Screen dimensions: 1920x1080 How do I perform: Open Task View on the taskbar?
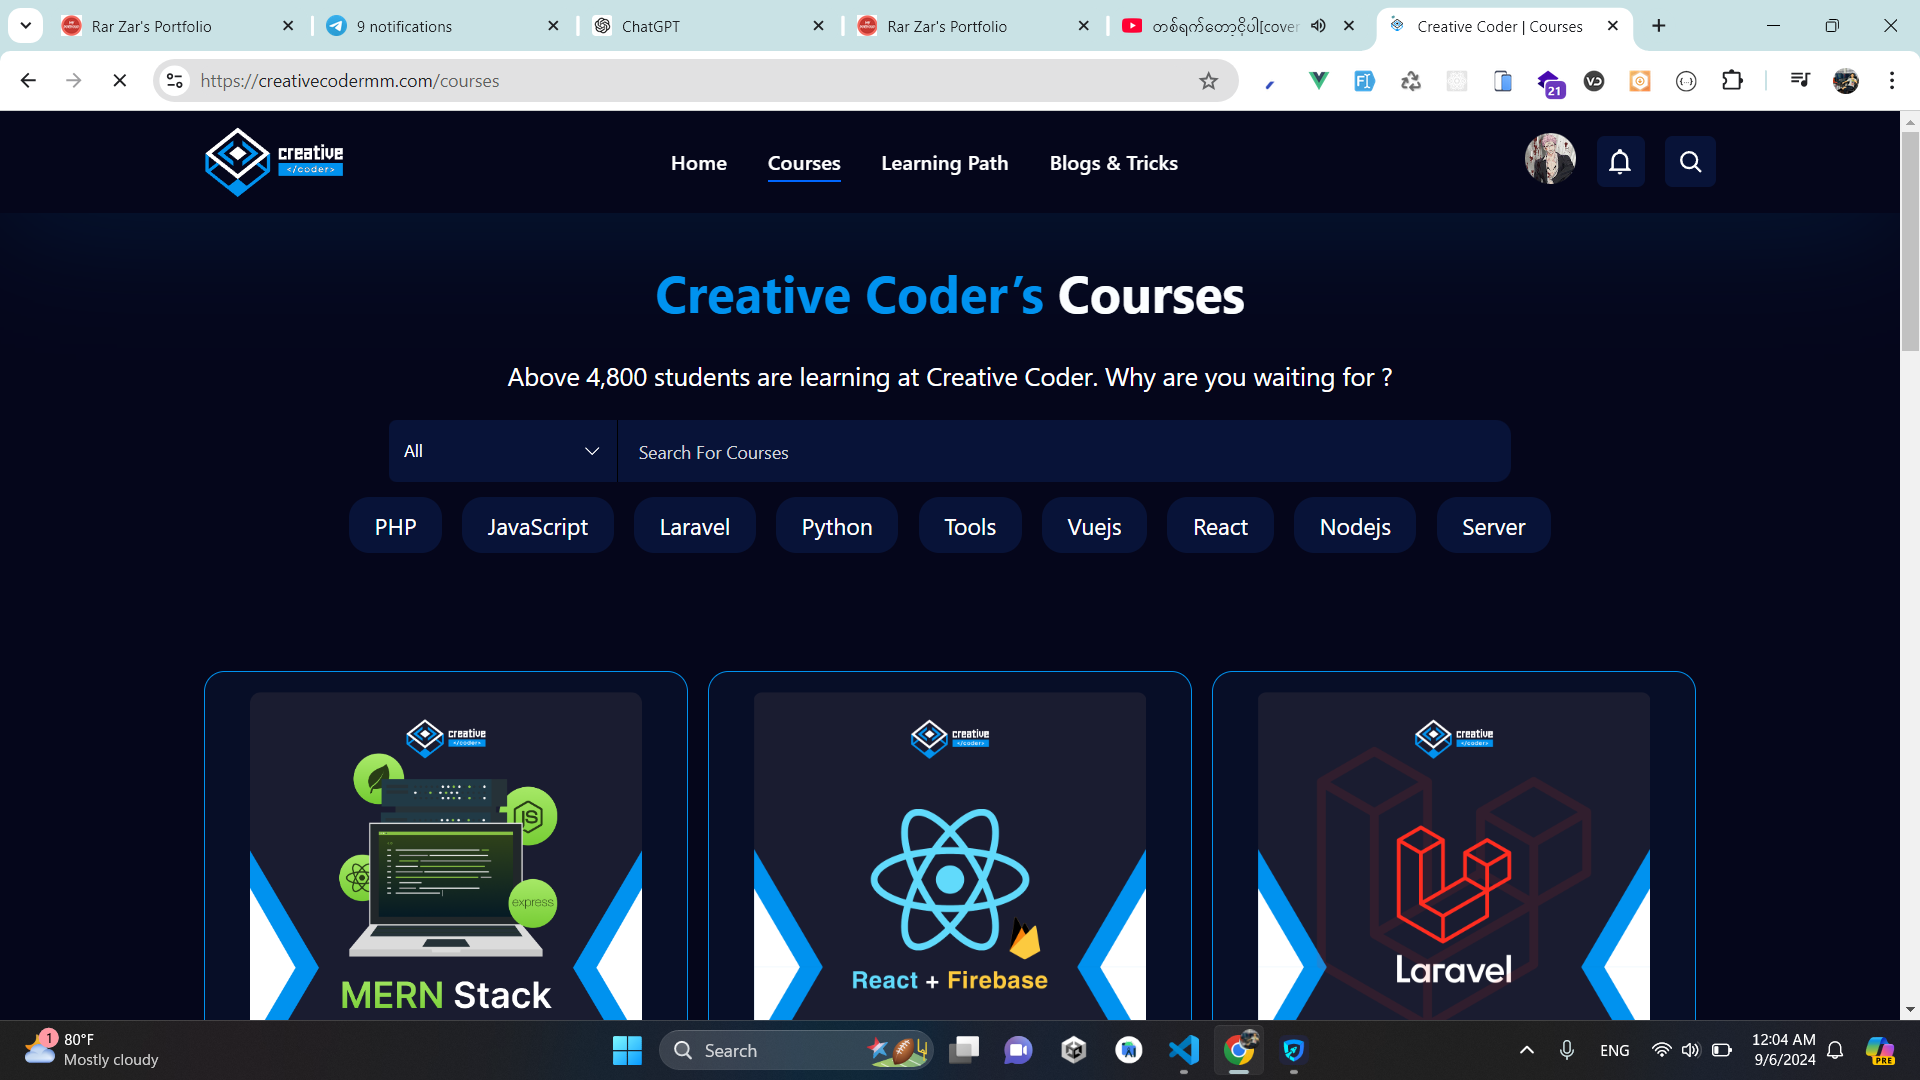tap(964, 1050)
